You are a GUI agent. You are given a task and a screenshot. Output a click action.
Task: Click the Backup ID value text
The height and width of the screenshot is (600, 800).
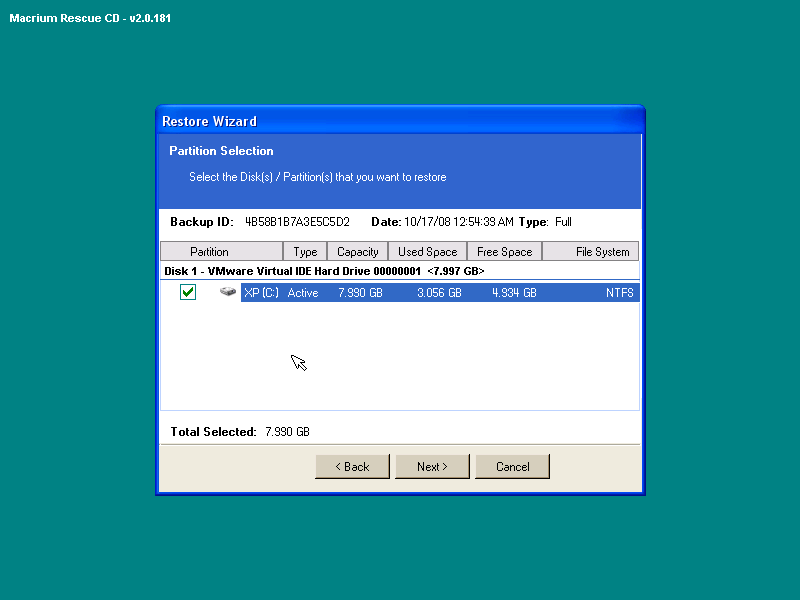click(297, 222)
